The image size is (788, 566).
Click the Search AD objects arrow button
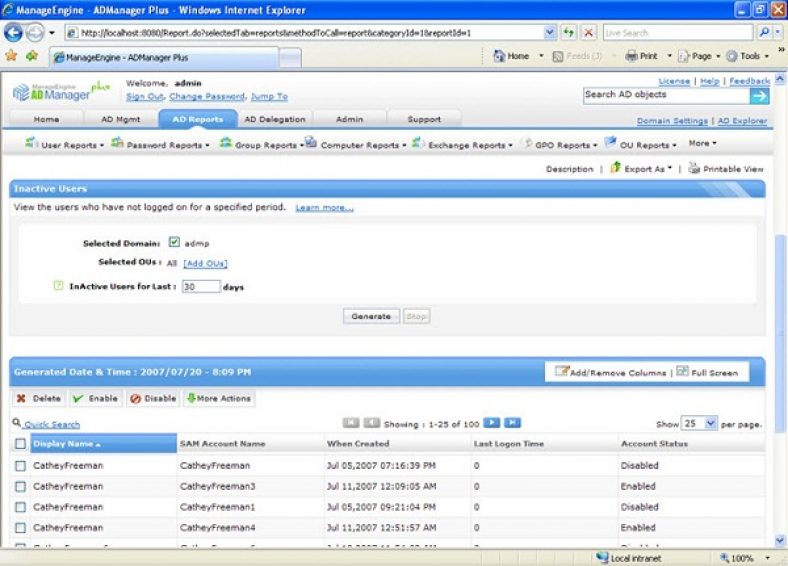(759, 96)
